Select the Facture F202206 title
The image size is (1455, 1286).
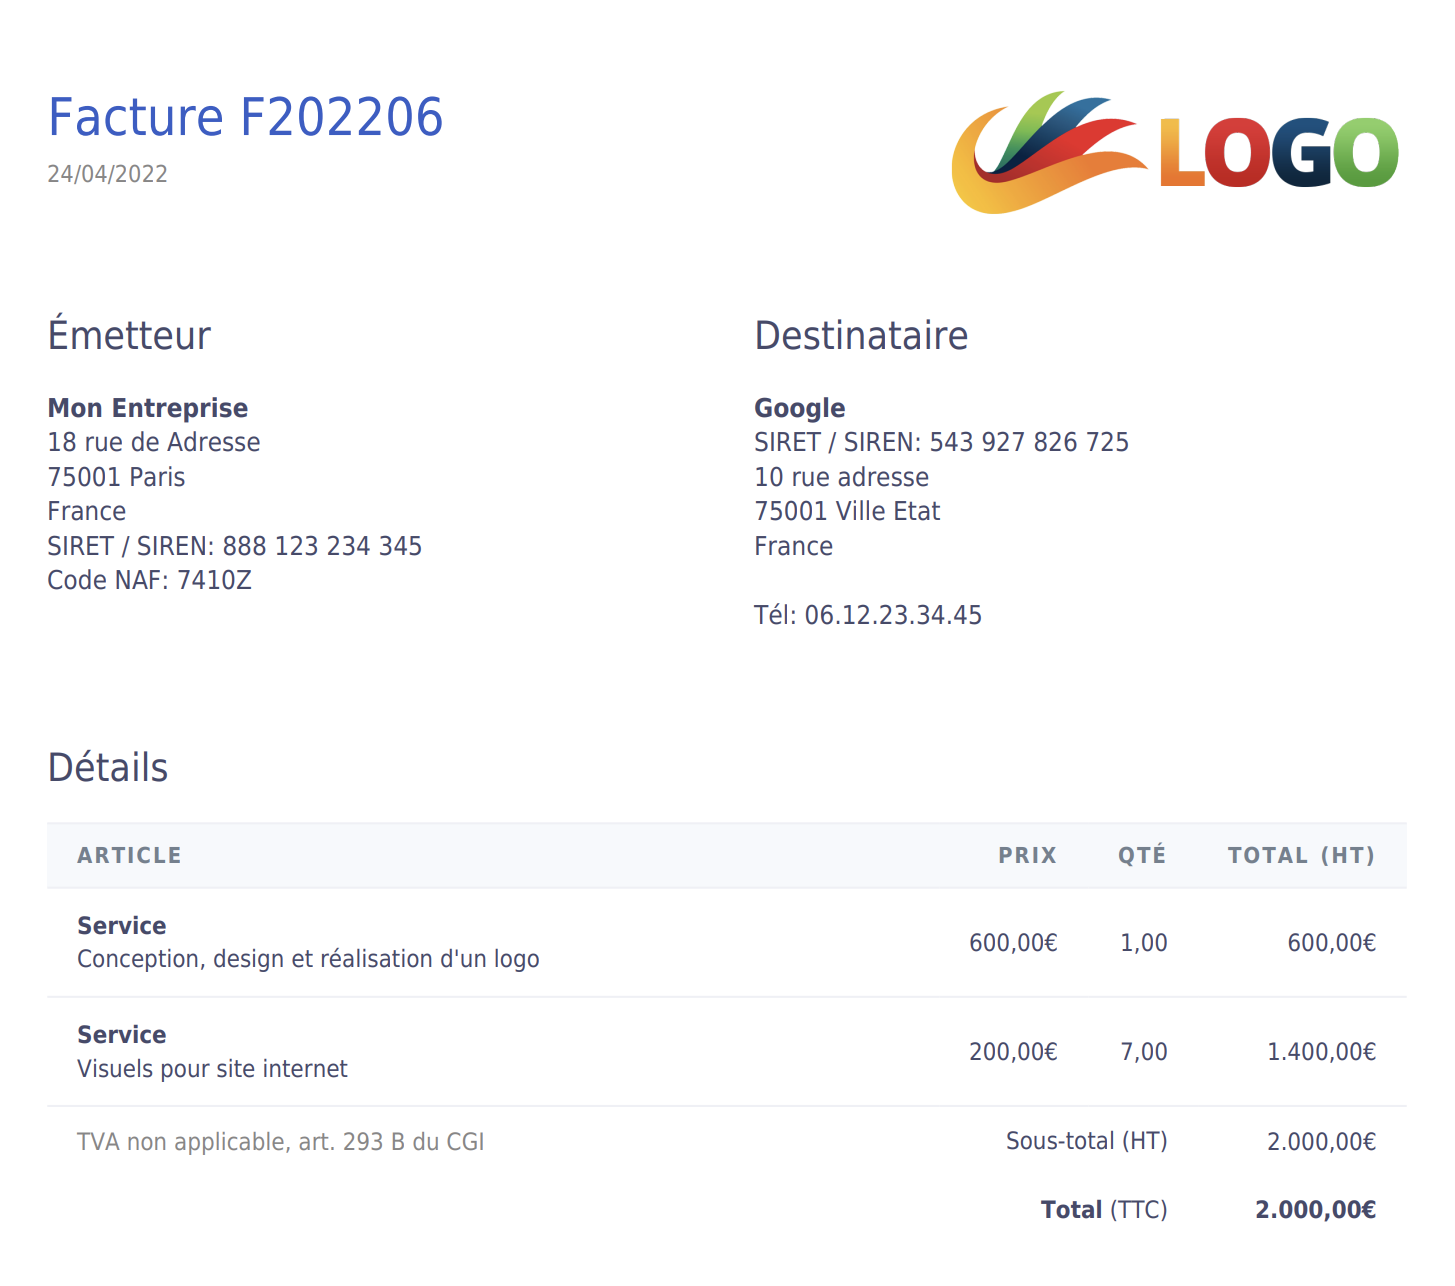245,117
